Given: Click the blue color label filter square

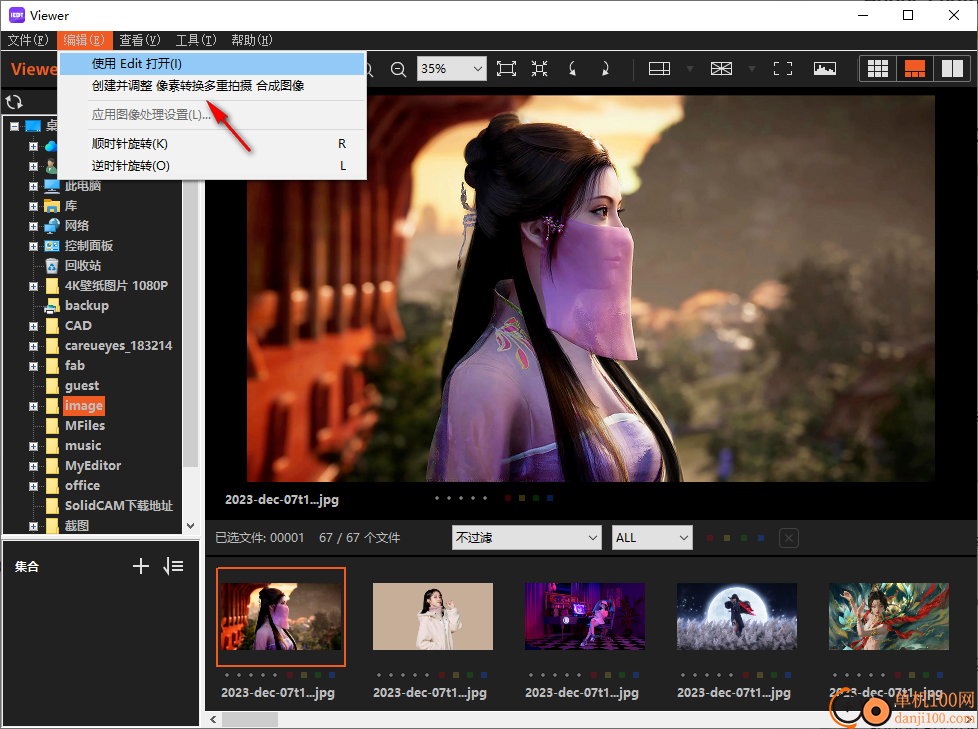Looking at the screenshot, I should pyautogui.click(x=761, y=538).
